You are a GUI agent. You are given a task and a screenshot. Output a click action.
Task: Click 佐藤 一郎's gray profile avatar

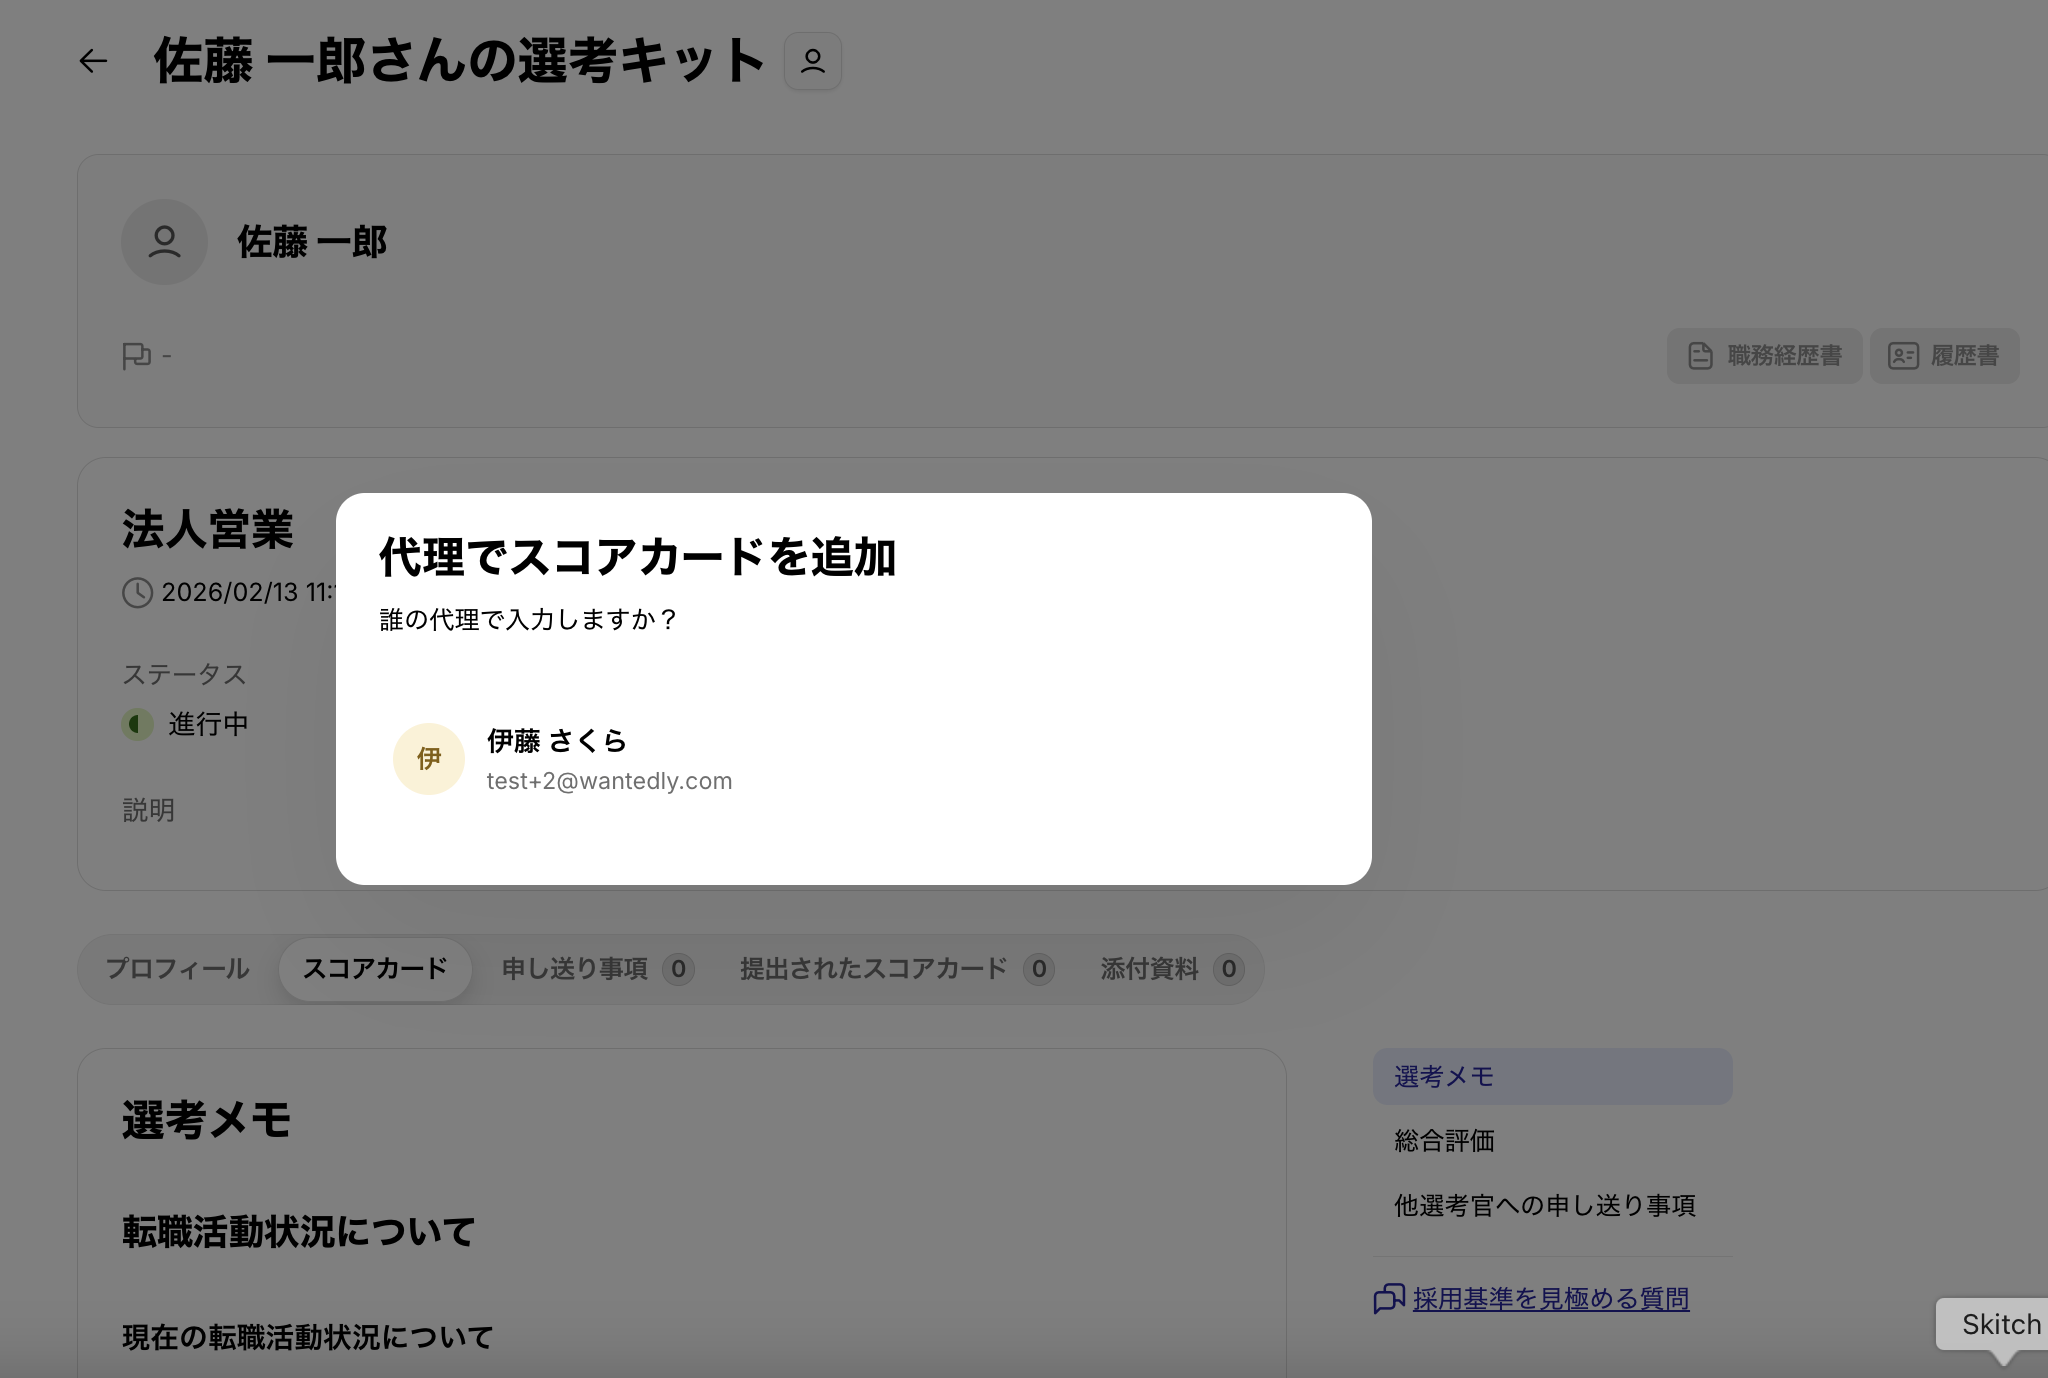(164, 242)
